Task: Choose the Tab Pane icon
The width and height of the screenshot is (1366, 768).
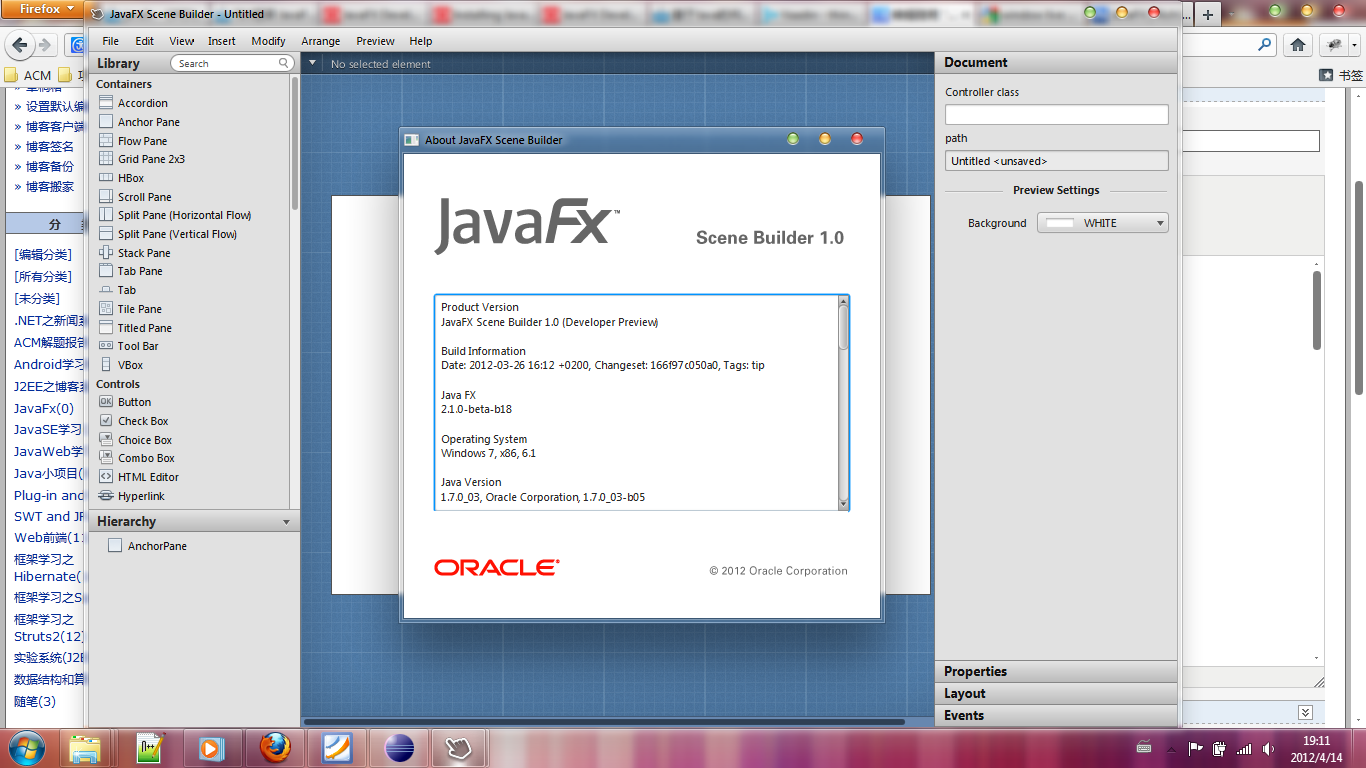Action: (x=106, y=271)
